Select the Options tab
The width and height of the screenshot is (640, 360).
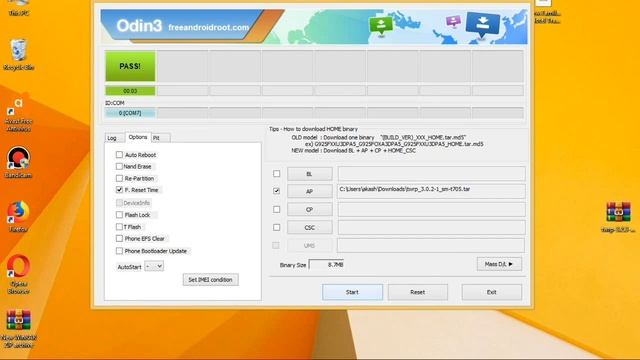coord(138,137)
